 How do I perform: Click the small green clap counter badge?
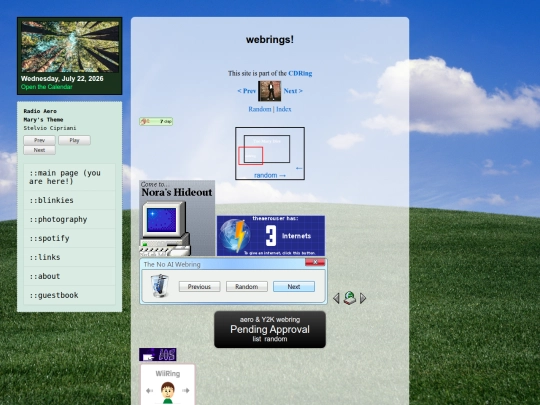(x=156, y=121)
